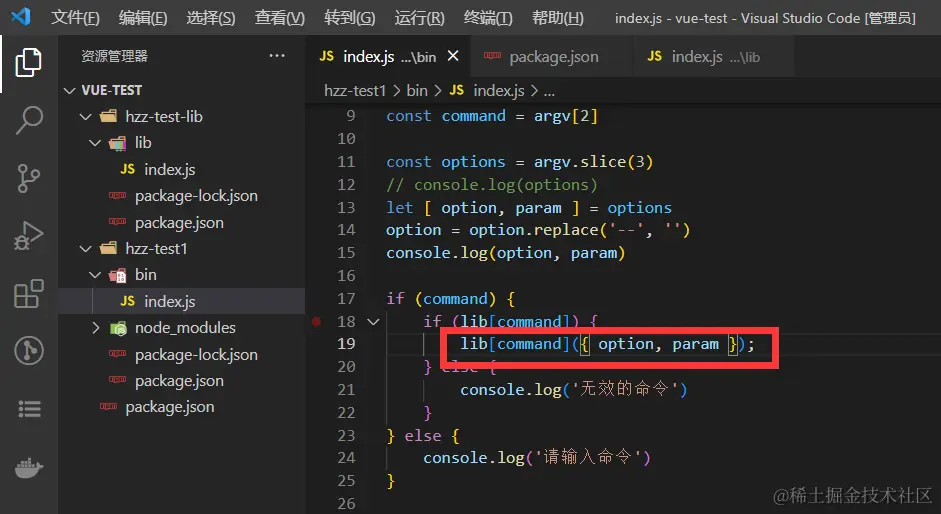Open 终端(T) menu
This screenshot has width=941, height=514.
tap(488, 18)
